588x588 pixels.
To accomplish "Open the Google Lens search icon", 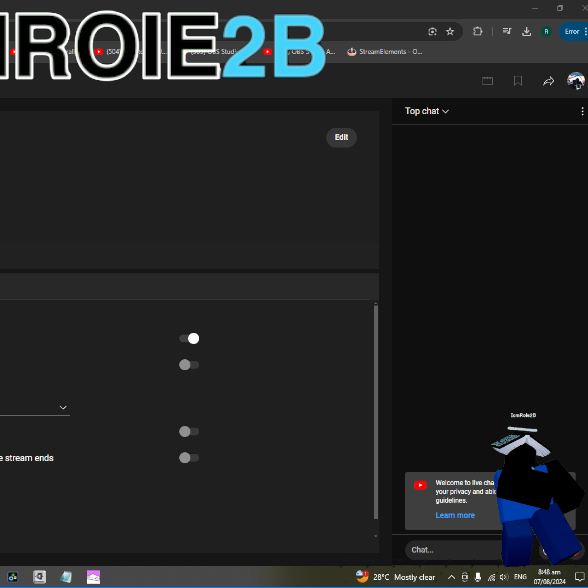I will [x=432, y=32].
